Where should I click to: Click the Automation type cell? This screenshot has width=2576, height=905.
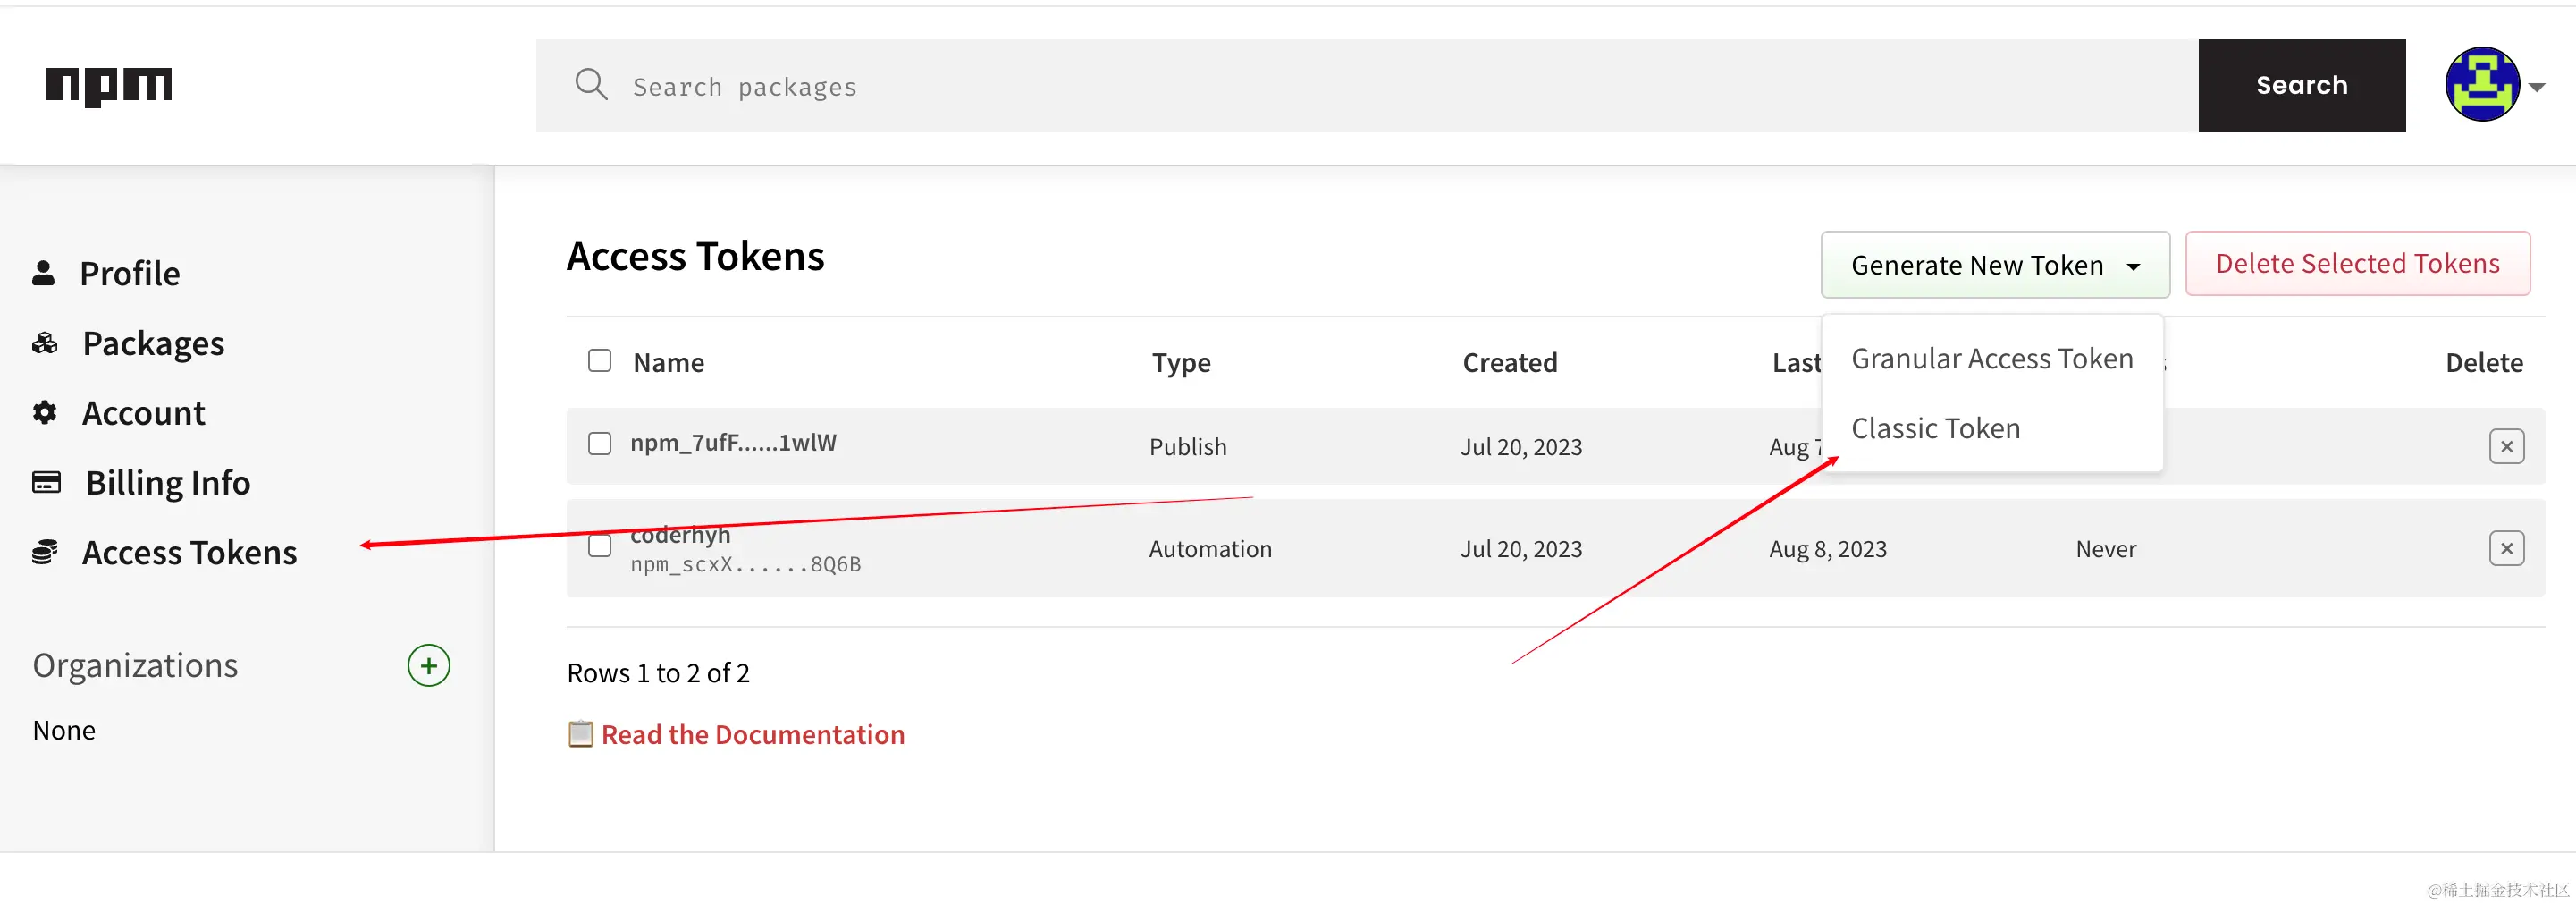pyautogui.click(x=1210, y=549)
